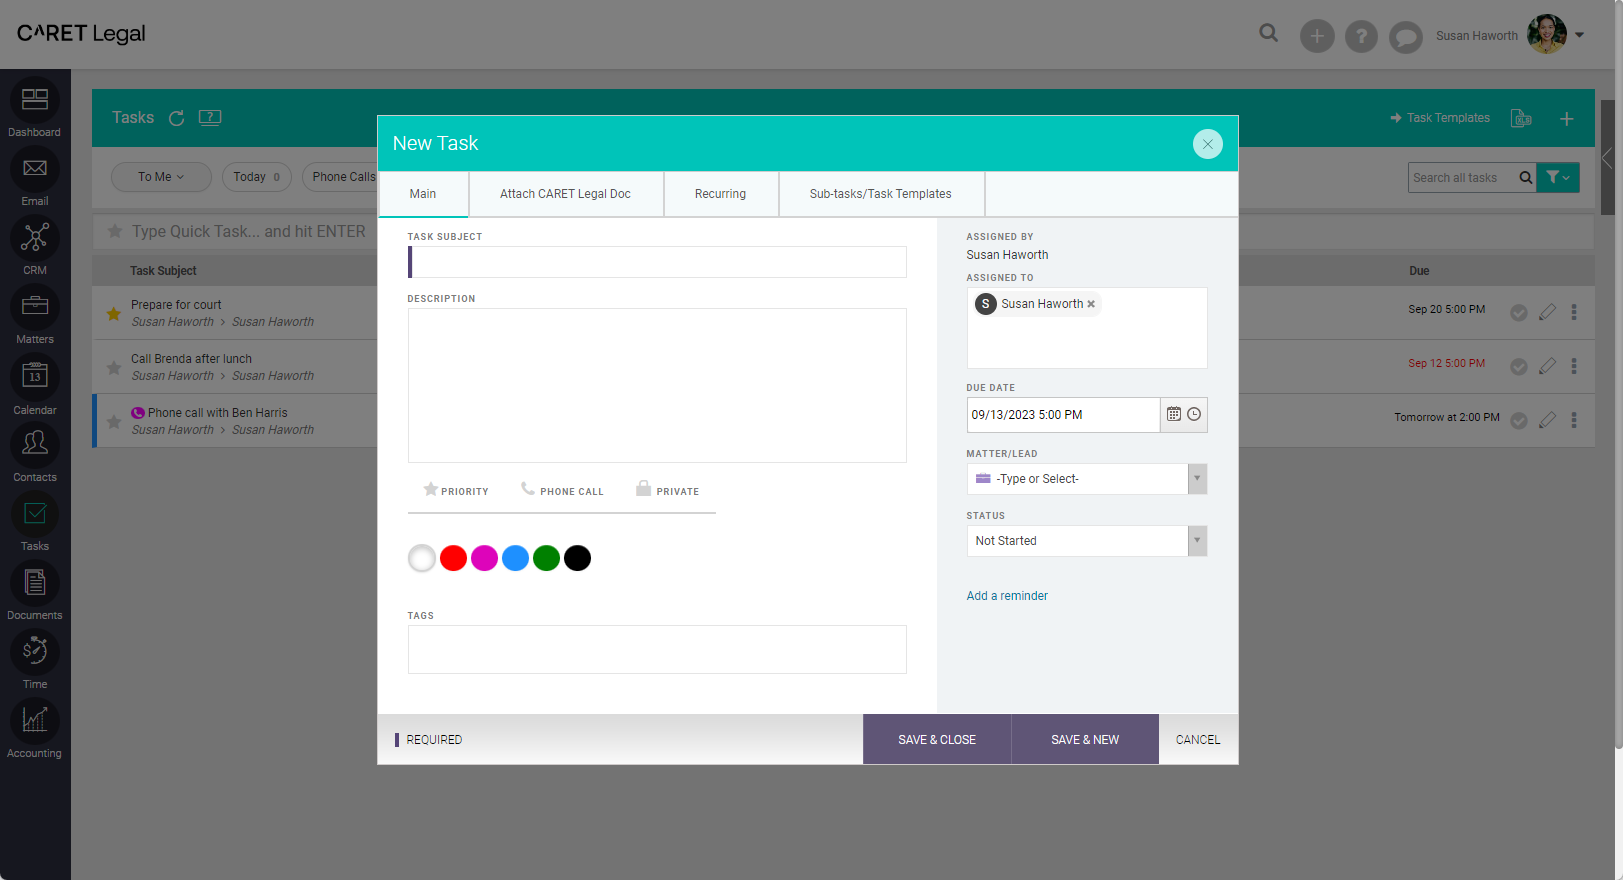Pick the blue color swatch
This screenshot has height=880, width=1623.
pyautogui.click(x=515, y=558)
